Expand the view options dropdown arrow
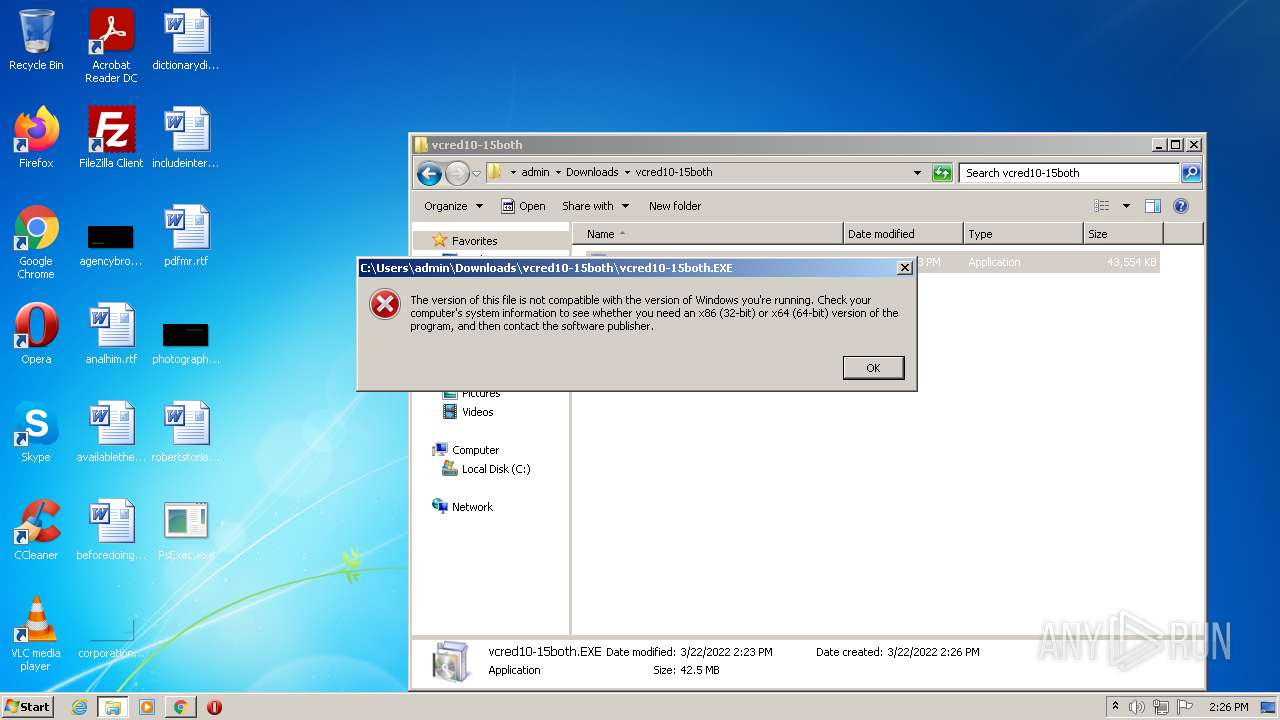The width and height of the screenshot is (1280, 720). (x=1126, y=206)
